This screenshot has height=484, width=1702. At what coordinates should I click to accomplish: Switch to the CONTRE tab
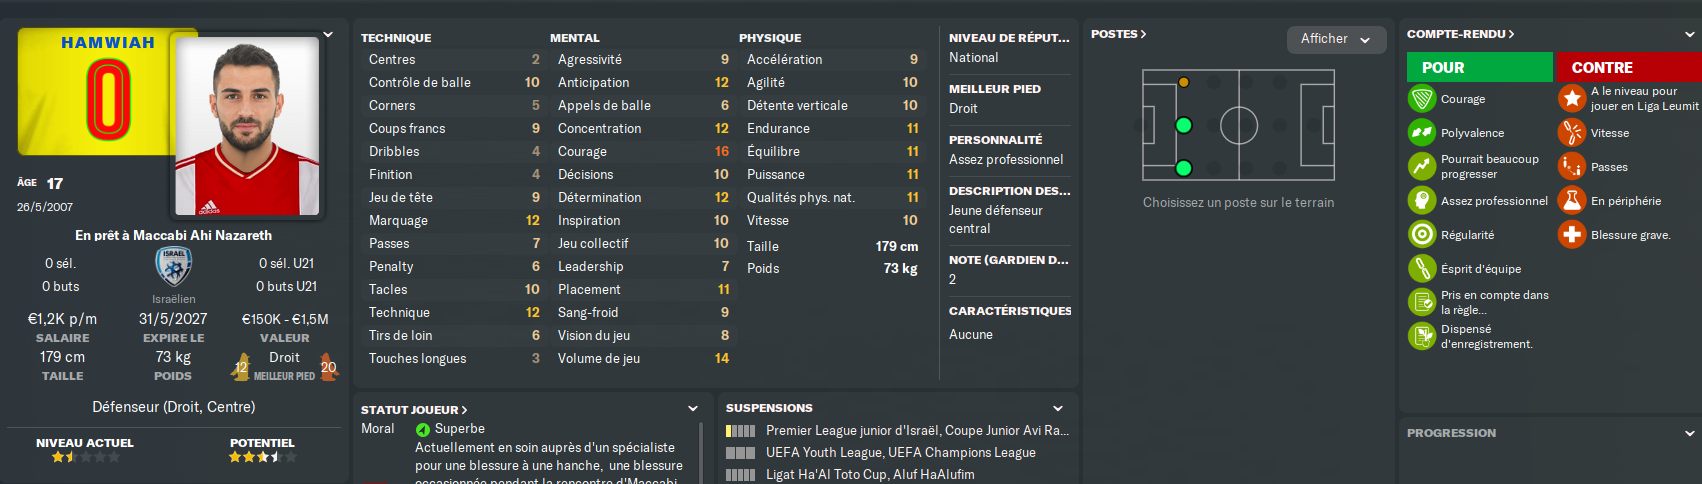click(1628, 67)
